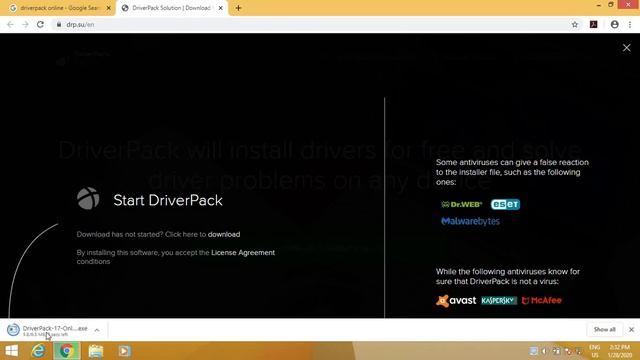This screenshot has height=360, width=640.
Task: View site info via the padlock icon
Action: point(59,24)
